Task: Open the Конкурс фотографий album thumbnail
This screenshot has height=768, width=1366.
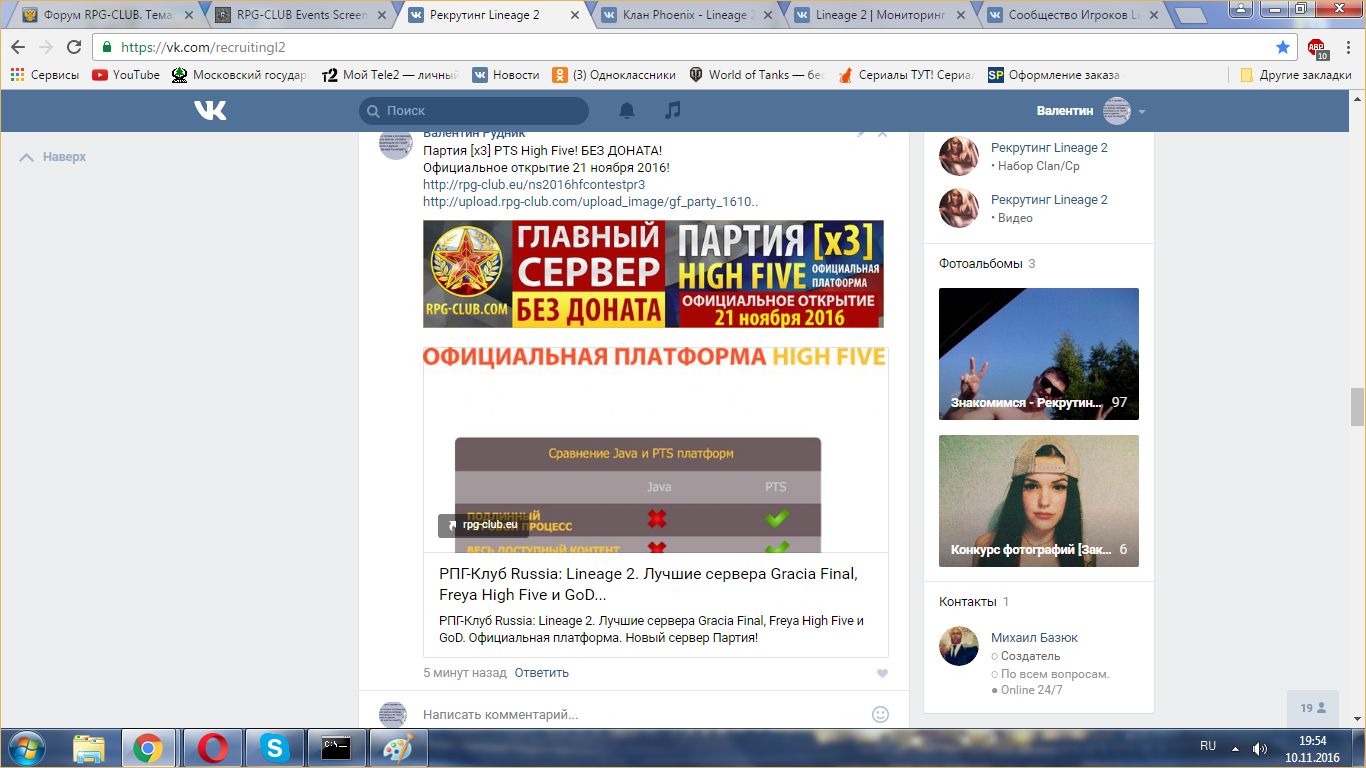Action: (x=1039, y=501)
